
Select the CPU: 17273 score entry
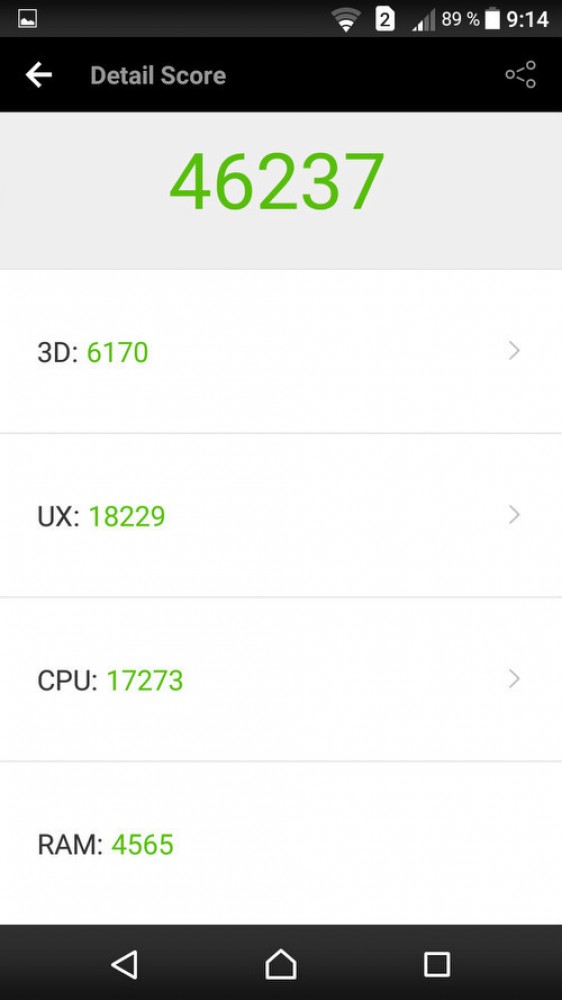pos(281,680)
